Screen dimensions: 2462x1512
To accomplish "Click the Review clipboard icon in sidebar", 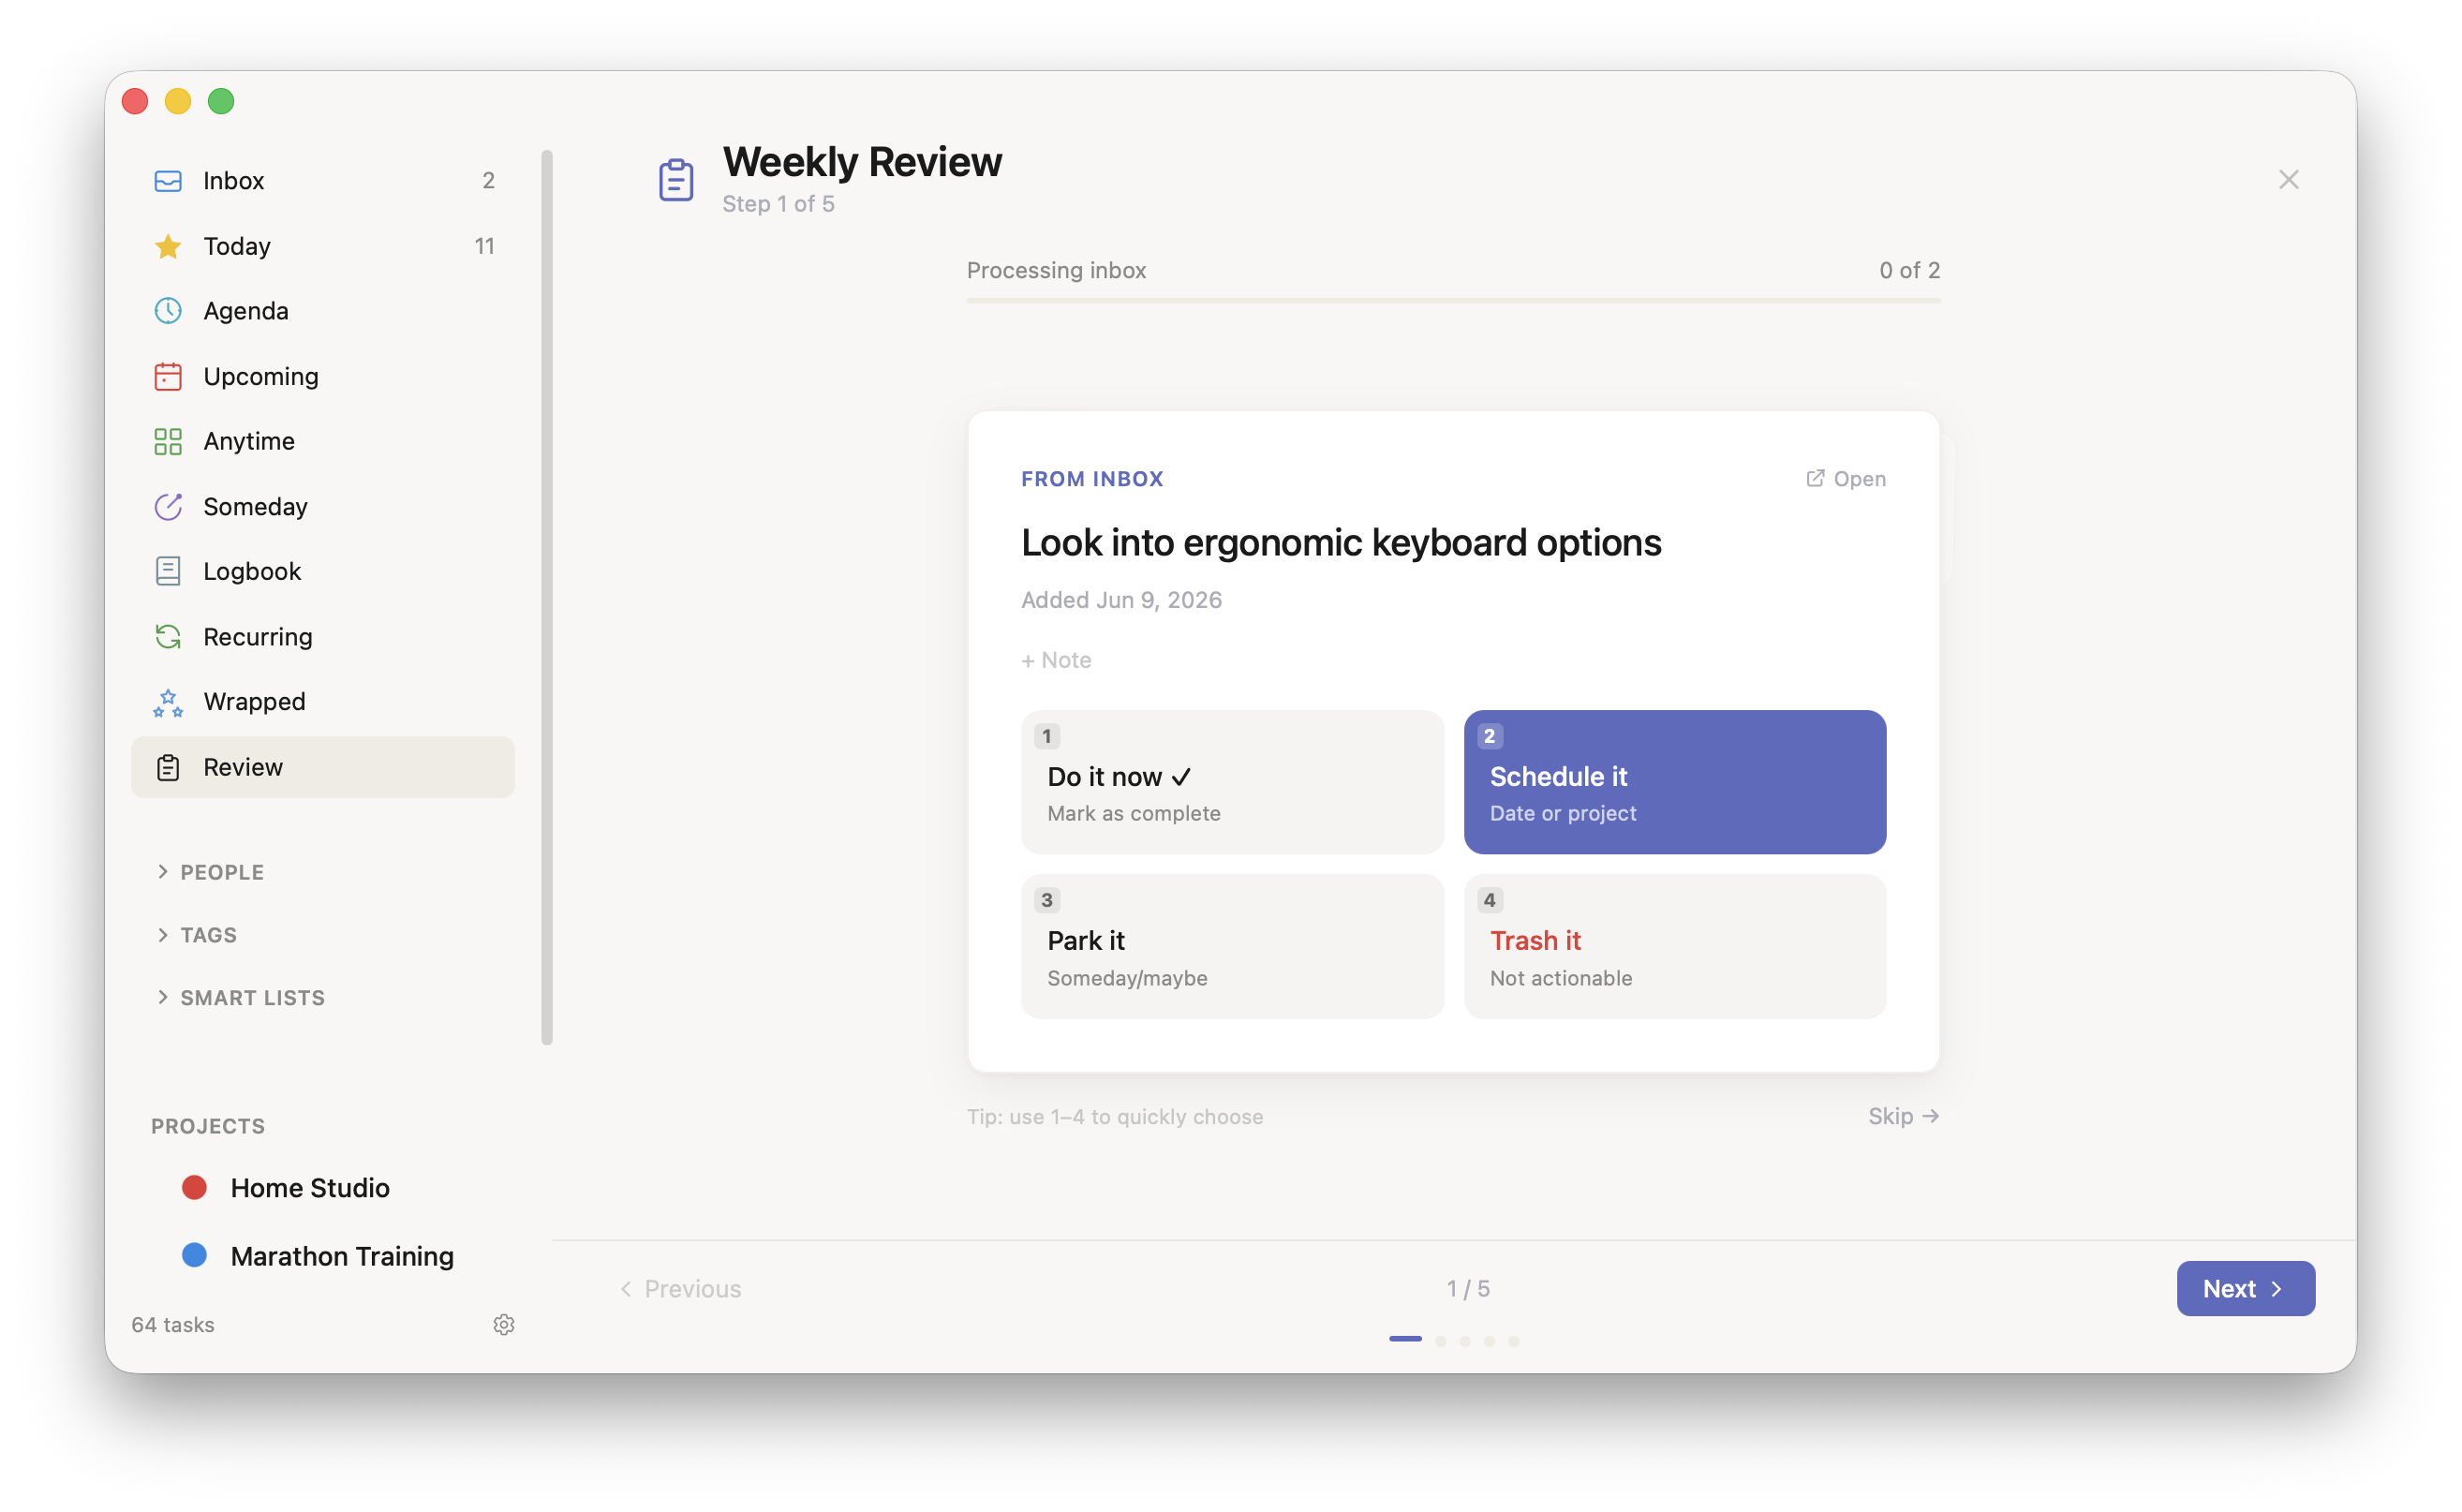I will 168,767.
